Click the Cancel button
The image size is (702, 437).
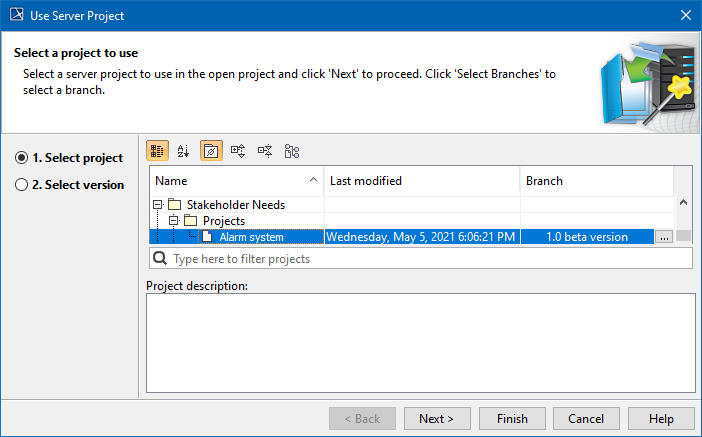click(x=586, y=418)
